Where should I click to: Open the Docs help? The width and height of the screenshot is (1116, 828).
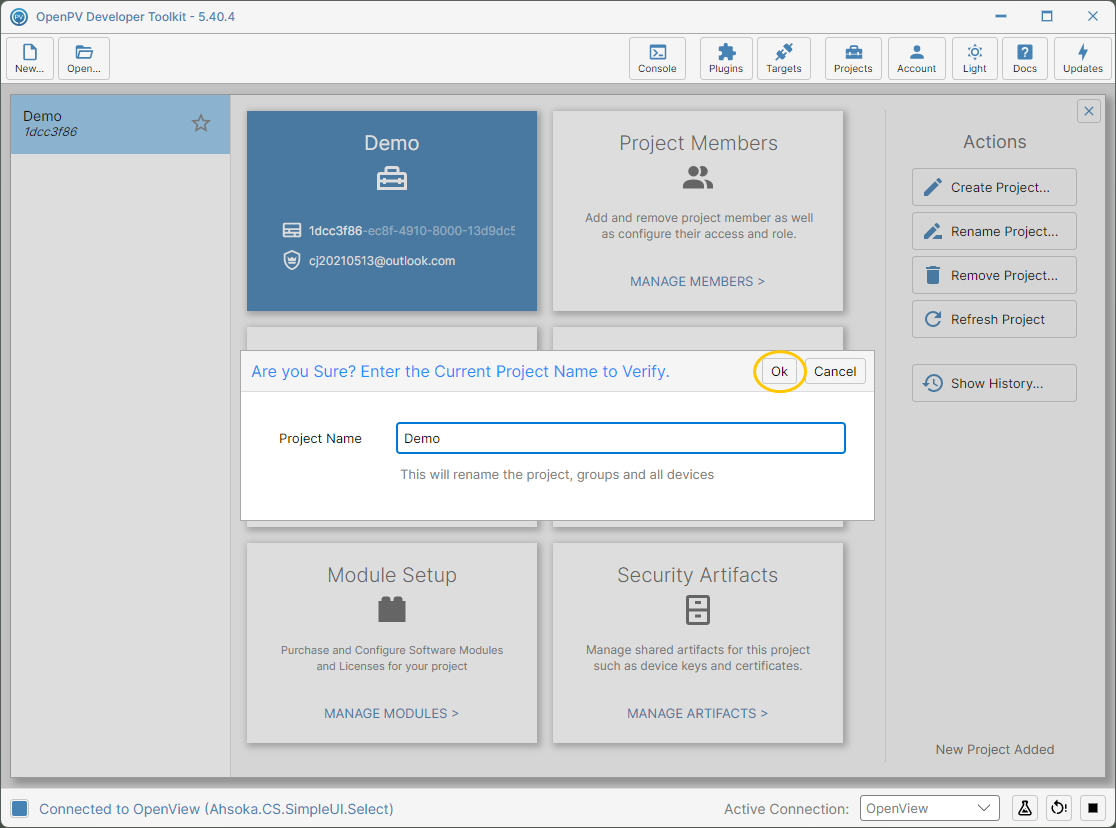(x=1025, y=58)
